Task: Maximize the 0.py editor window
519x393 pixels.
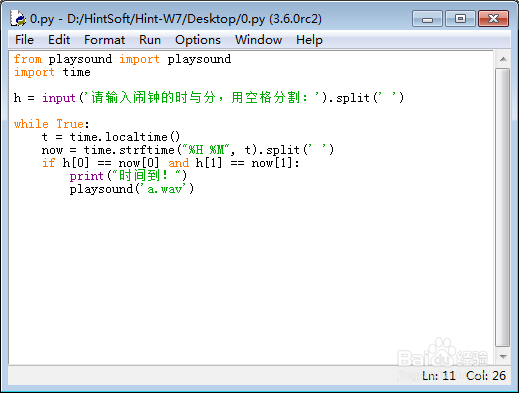Action: [460, 18]
